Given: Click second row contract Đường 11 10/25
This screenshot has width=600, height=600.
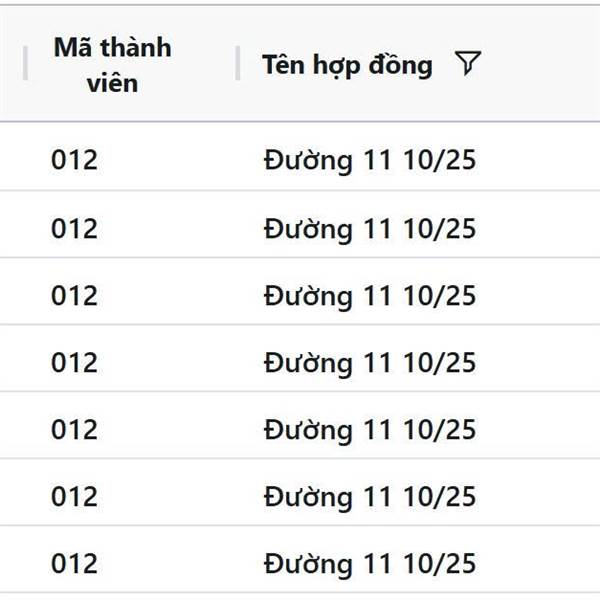Looking at the screenshot, I should [x=370, y=230].
